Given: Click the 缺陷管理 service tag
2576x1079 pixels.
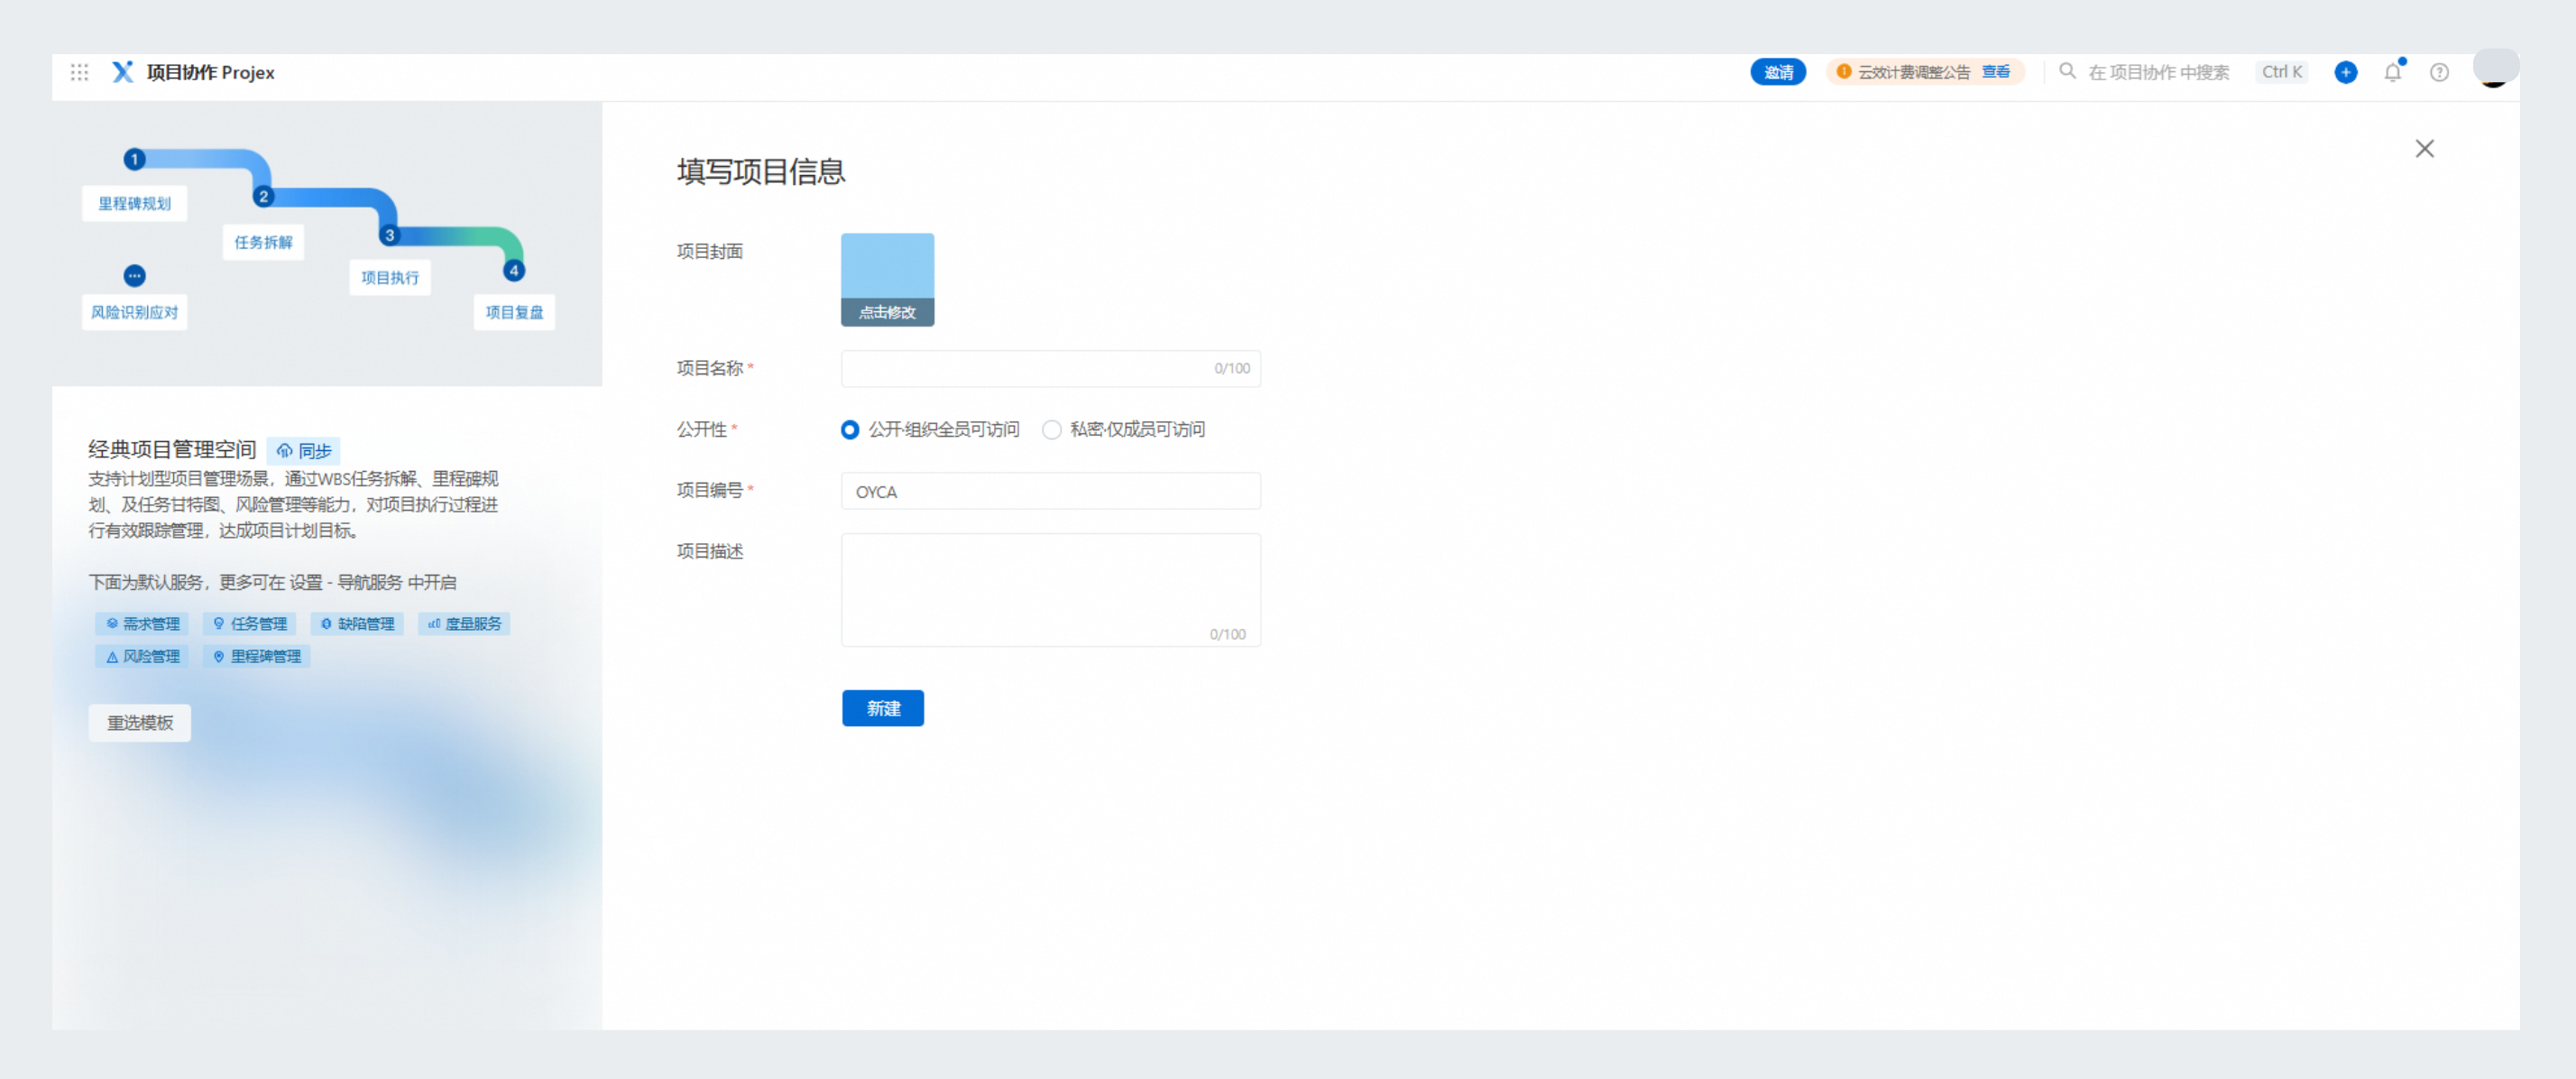Looking at the screenshot, I should click(x=357, y=624).
